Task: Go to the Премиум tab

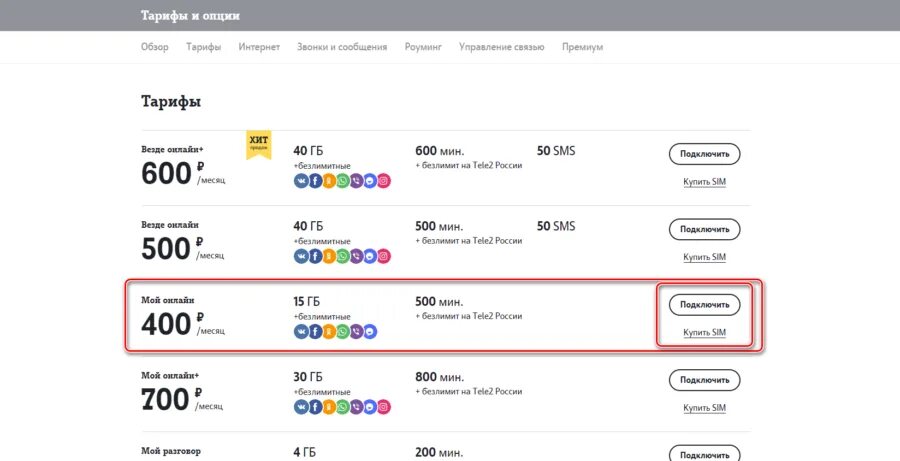Action: click(x=582, y=47)
